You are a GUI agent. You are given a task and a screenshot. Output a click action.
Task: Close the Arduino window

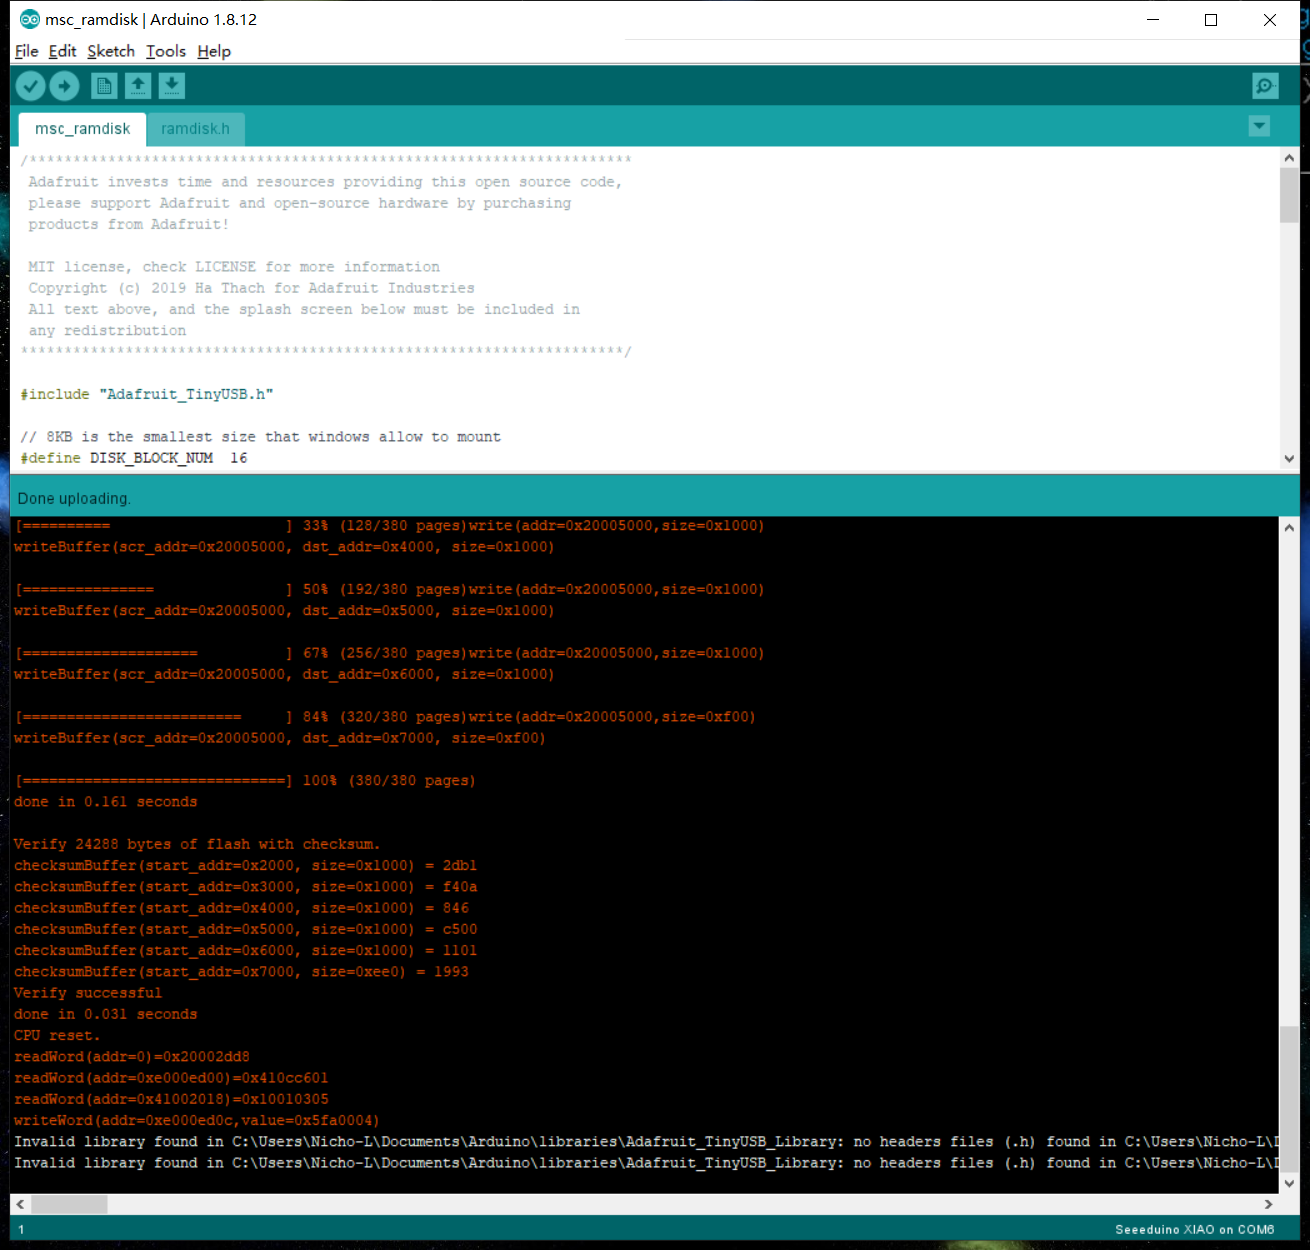tap(1270, 19)
